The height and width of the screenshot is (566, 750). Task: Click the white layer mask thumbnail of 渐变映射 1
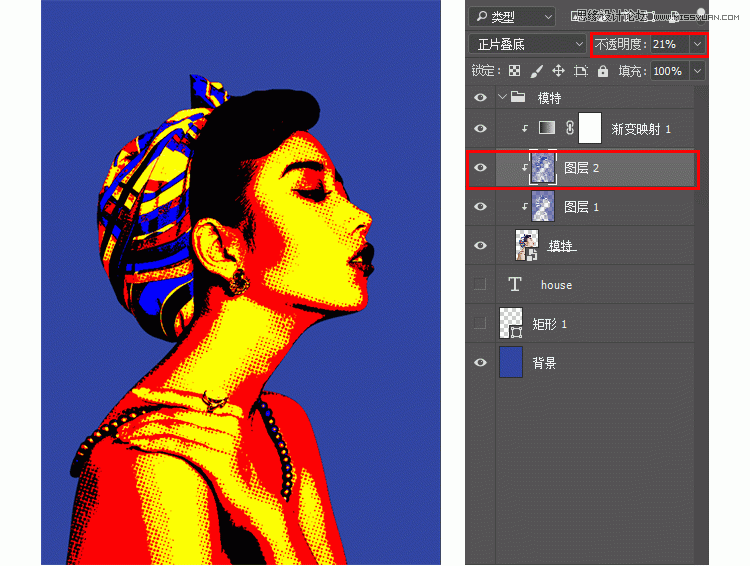590,128
